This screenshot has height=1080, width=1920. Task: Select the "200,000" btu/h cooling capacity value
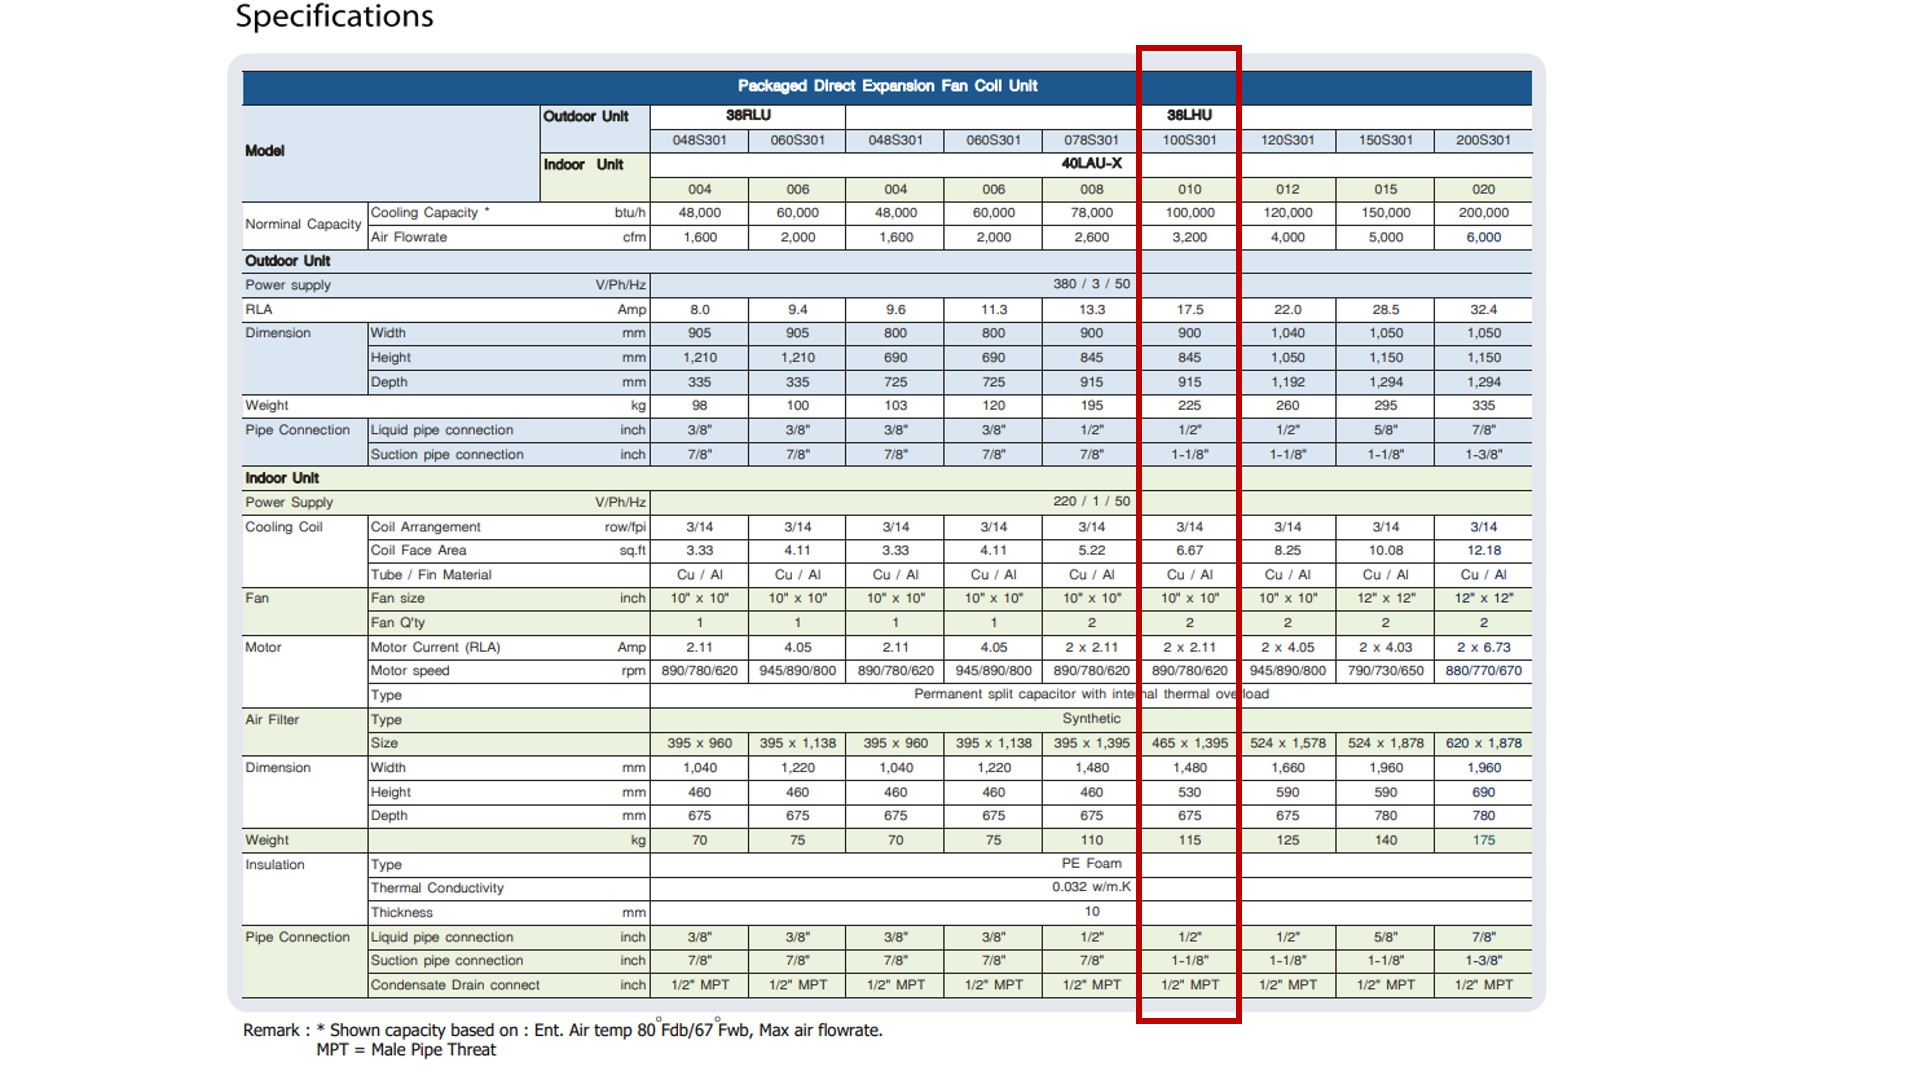click(x=1483, y=213)
